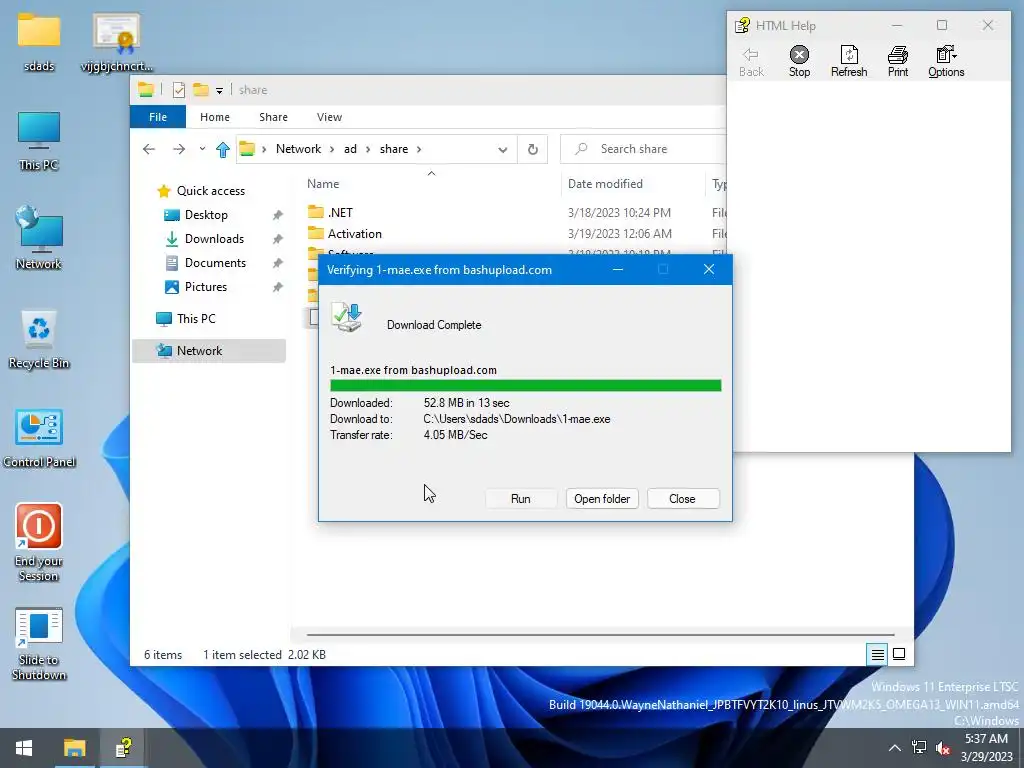Click the Stop icon in HTML Help

[799, 61]
